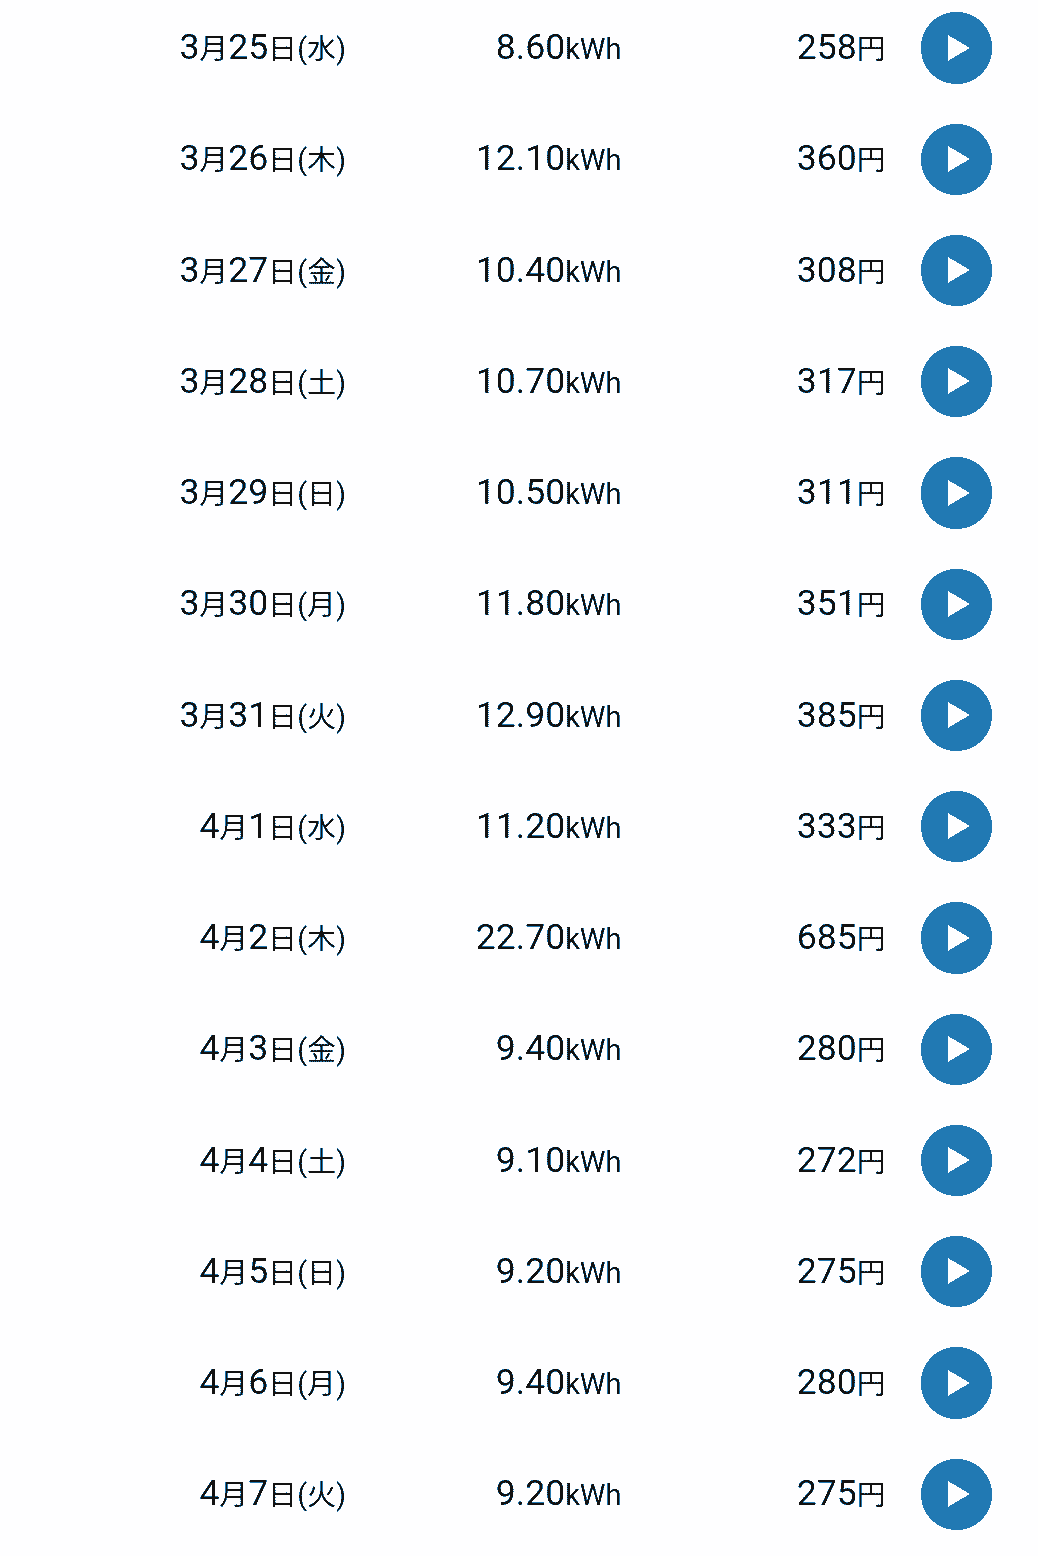The height and width of the screenshot is (1556, 1038).
Task: Expand 4月6日(月) entry using arrow
Action: click(956, 1383)
